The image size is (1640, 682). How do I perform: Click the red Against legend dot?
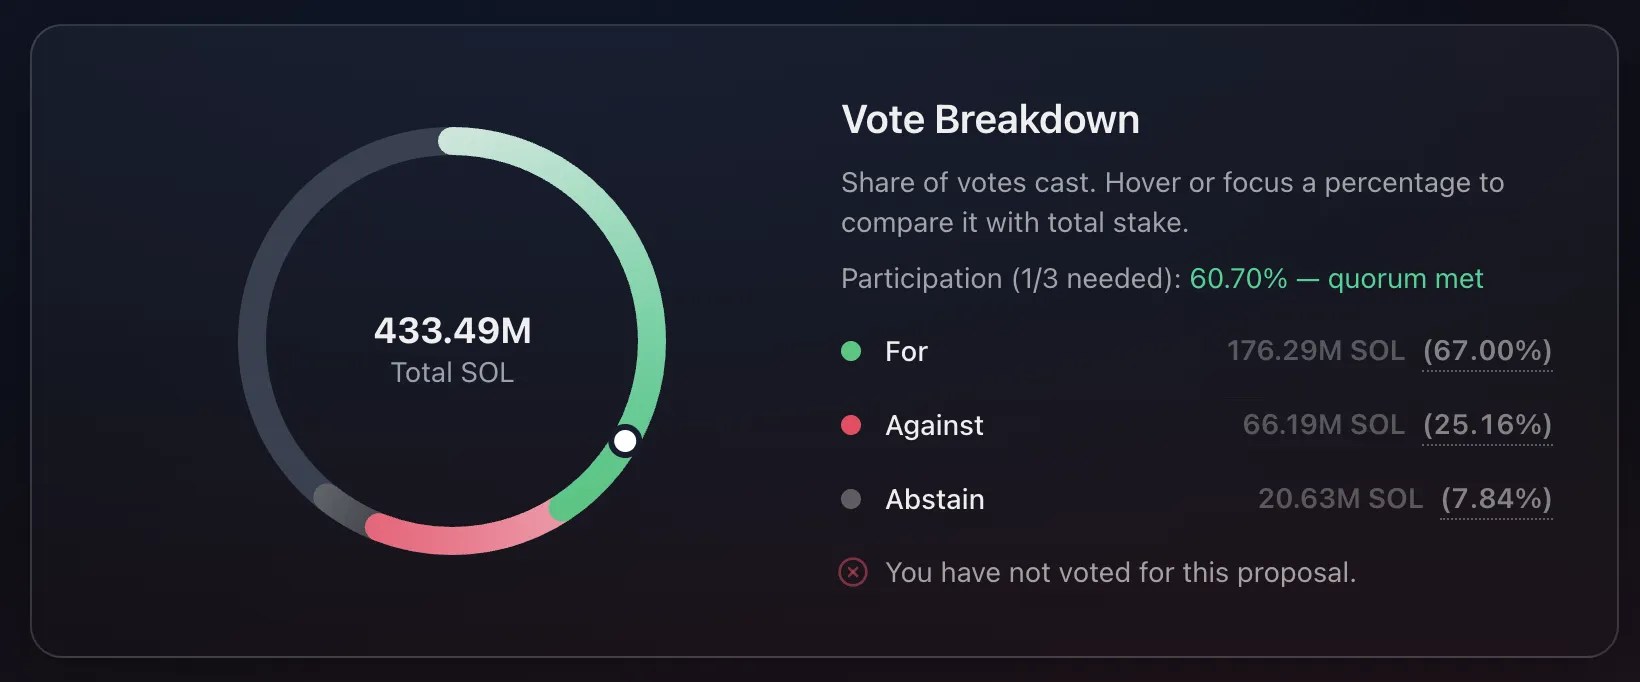tap(851, 425)
